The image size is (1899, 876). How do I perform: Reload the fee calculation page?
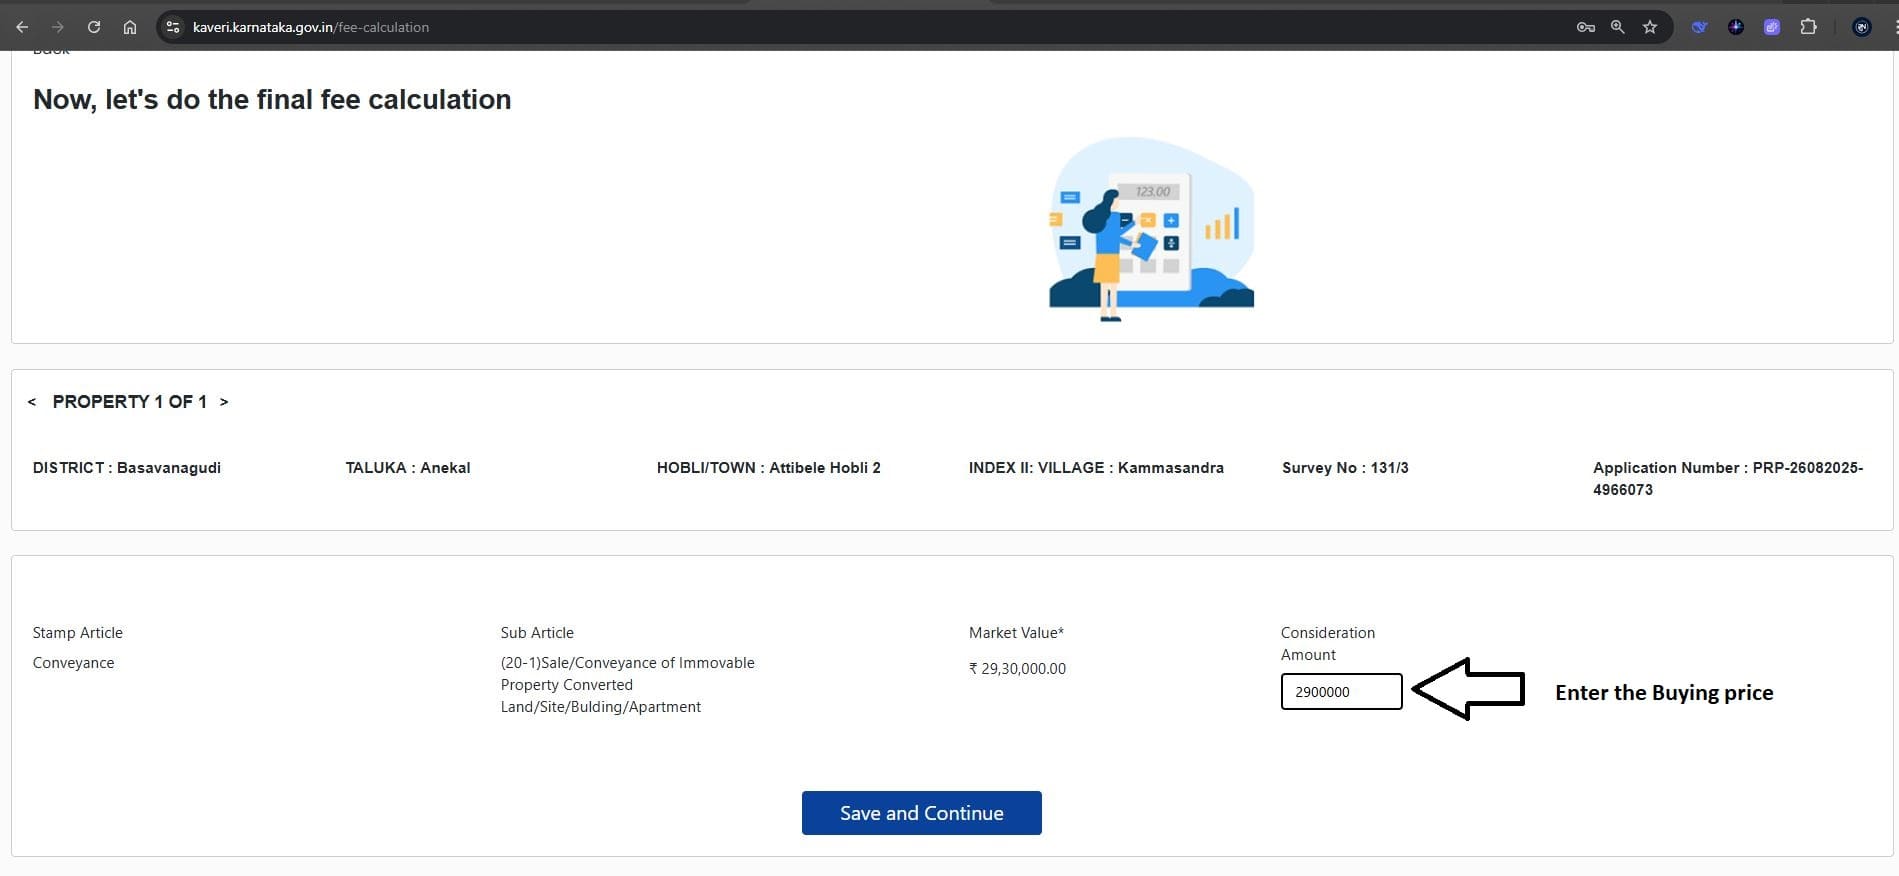point(94,27)
